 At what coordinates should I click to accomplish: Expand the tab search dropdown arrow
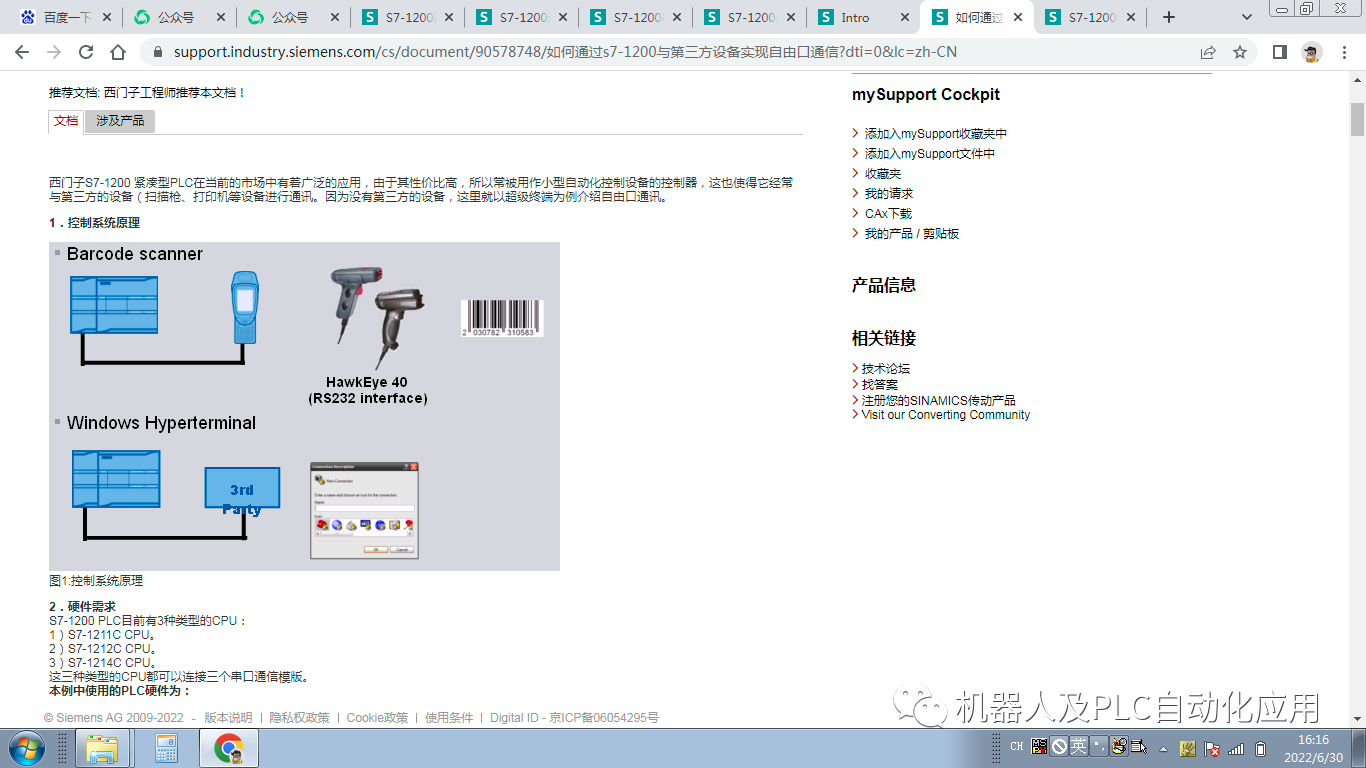click(x=1247, y=17)
